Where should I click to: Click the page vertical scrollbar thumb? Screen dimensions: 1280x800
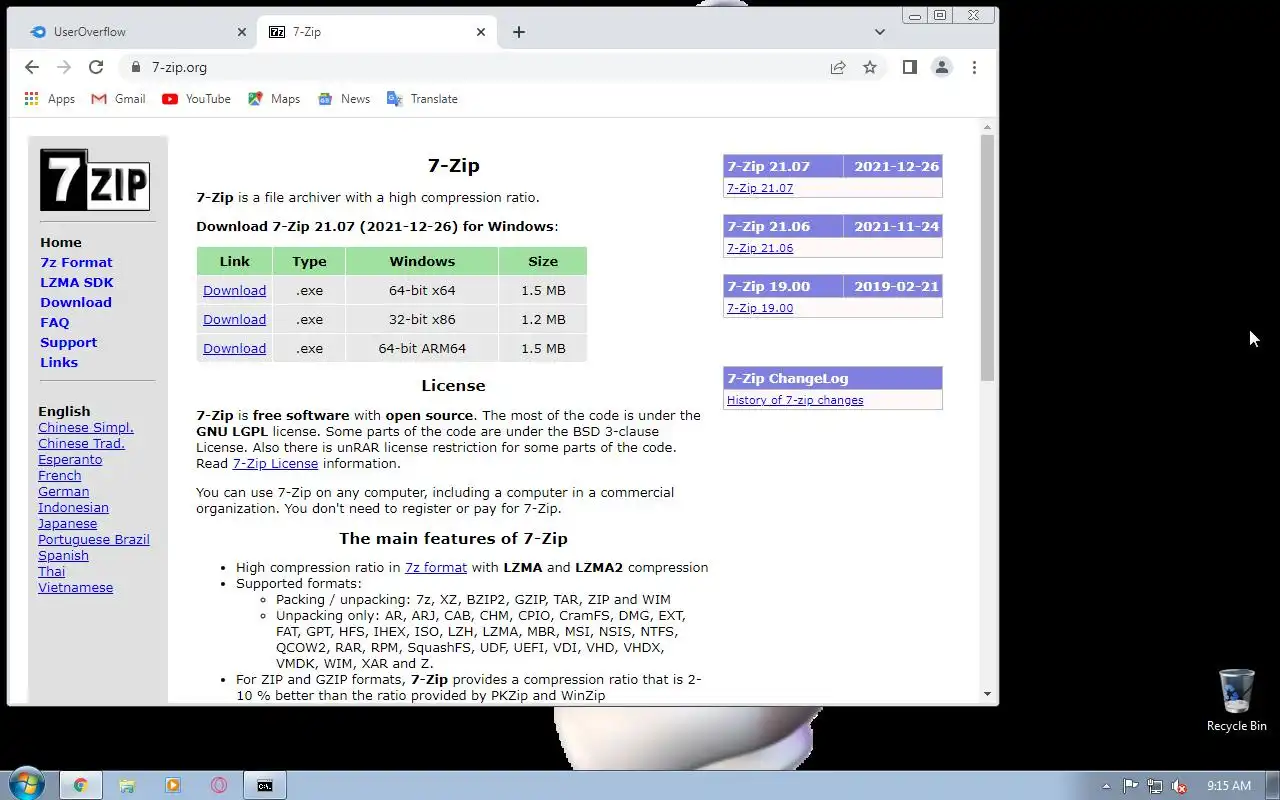coord(987,257)
